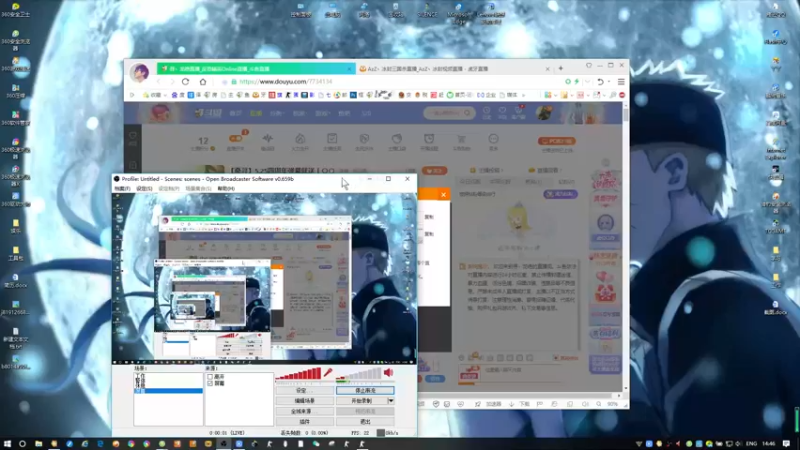Open the 90% zoom control in browser status bar
Screen dimensions: 800x450
click(x=612, y=404)
